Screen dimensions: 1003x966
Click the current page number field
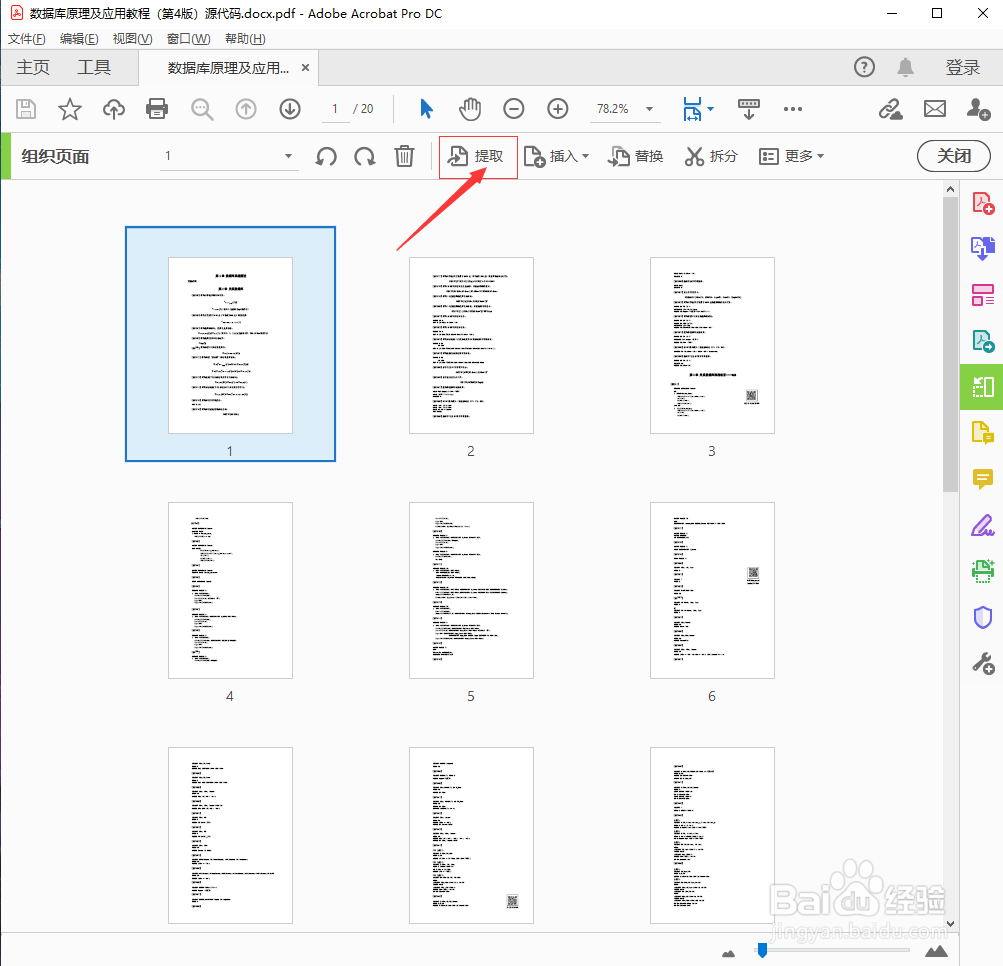335,109
